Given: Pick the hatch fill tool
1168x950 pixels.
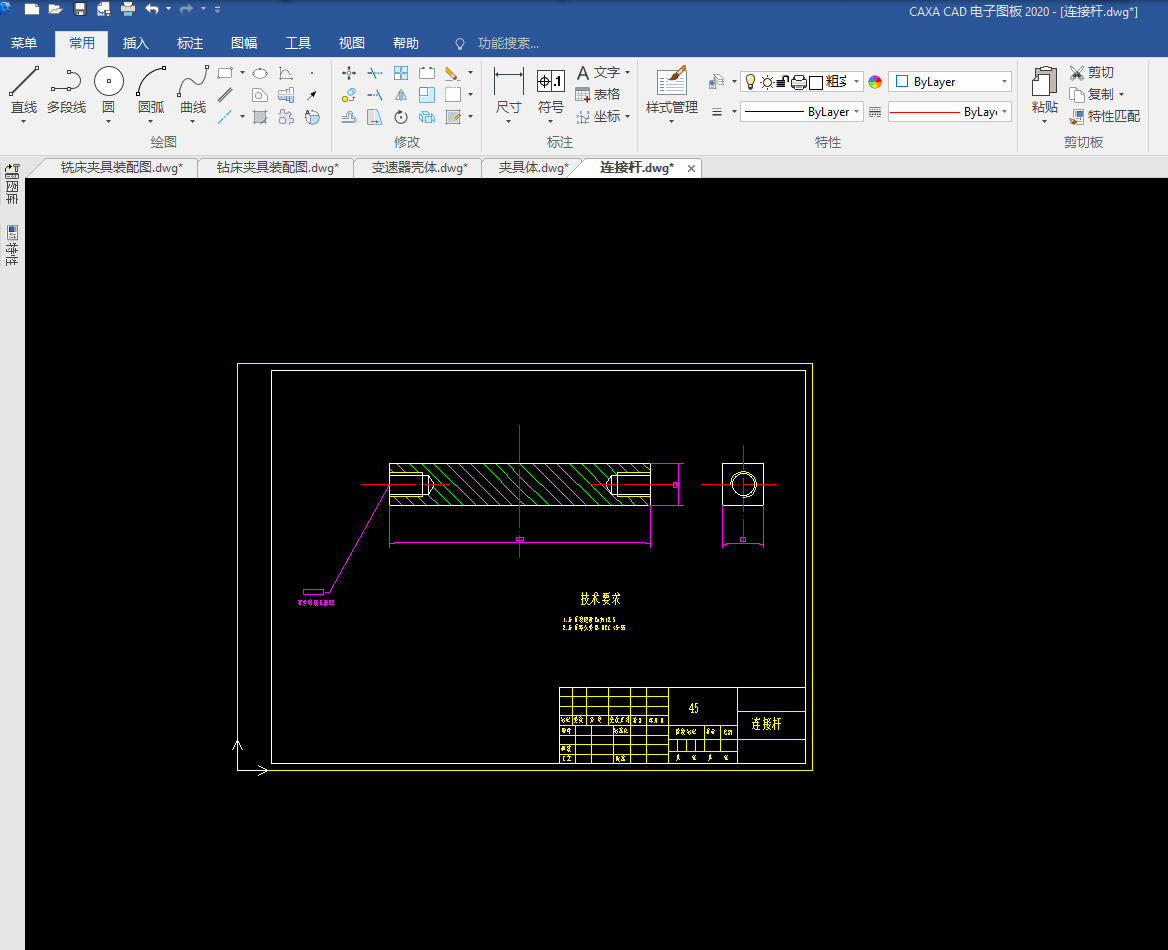Looking at the screenshot, I should click(x=259, y=117).
